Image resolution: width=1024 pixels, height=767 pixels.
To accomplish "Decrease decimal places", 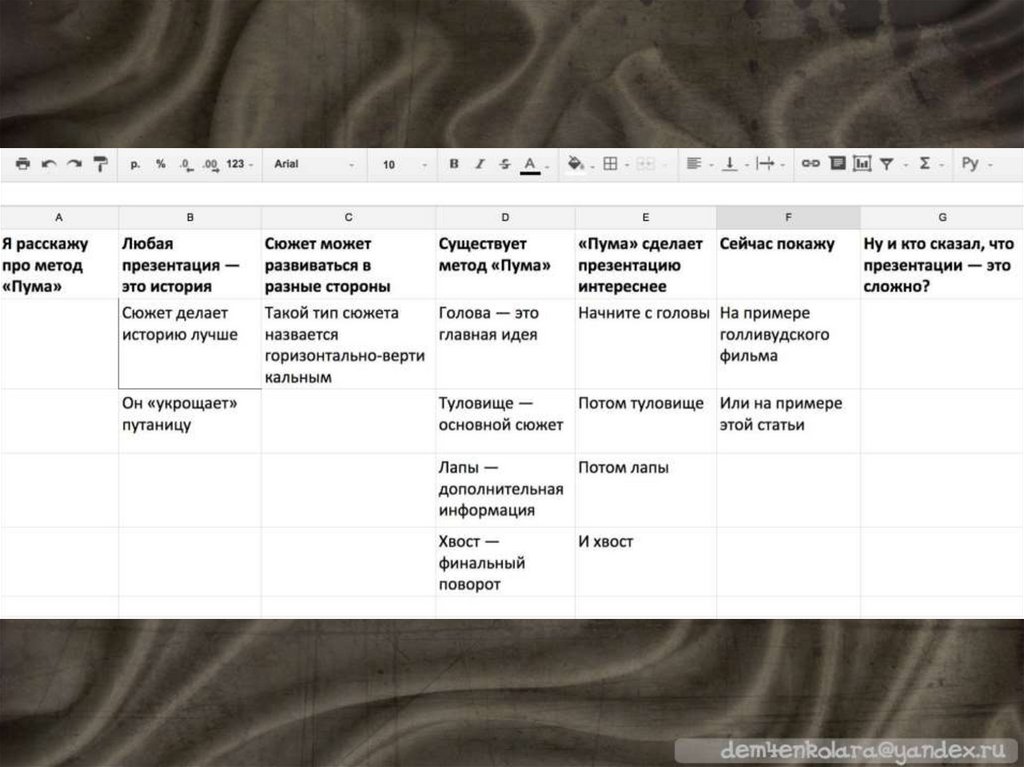I will click(x=185, y=164).
